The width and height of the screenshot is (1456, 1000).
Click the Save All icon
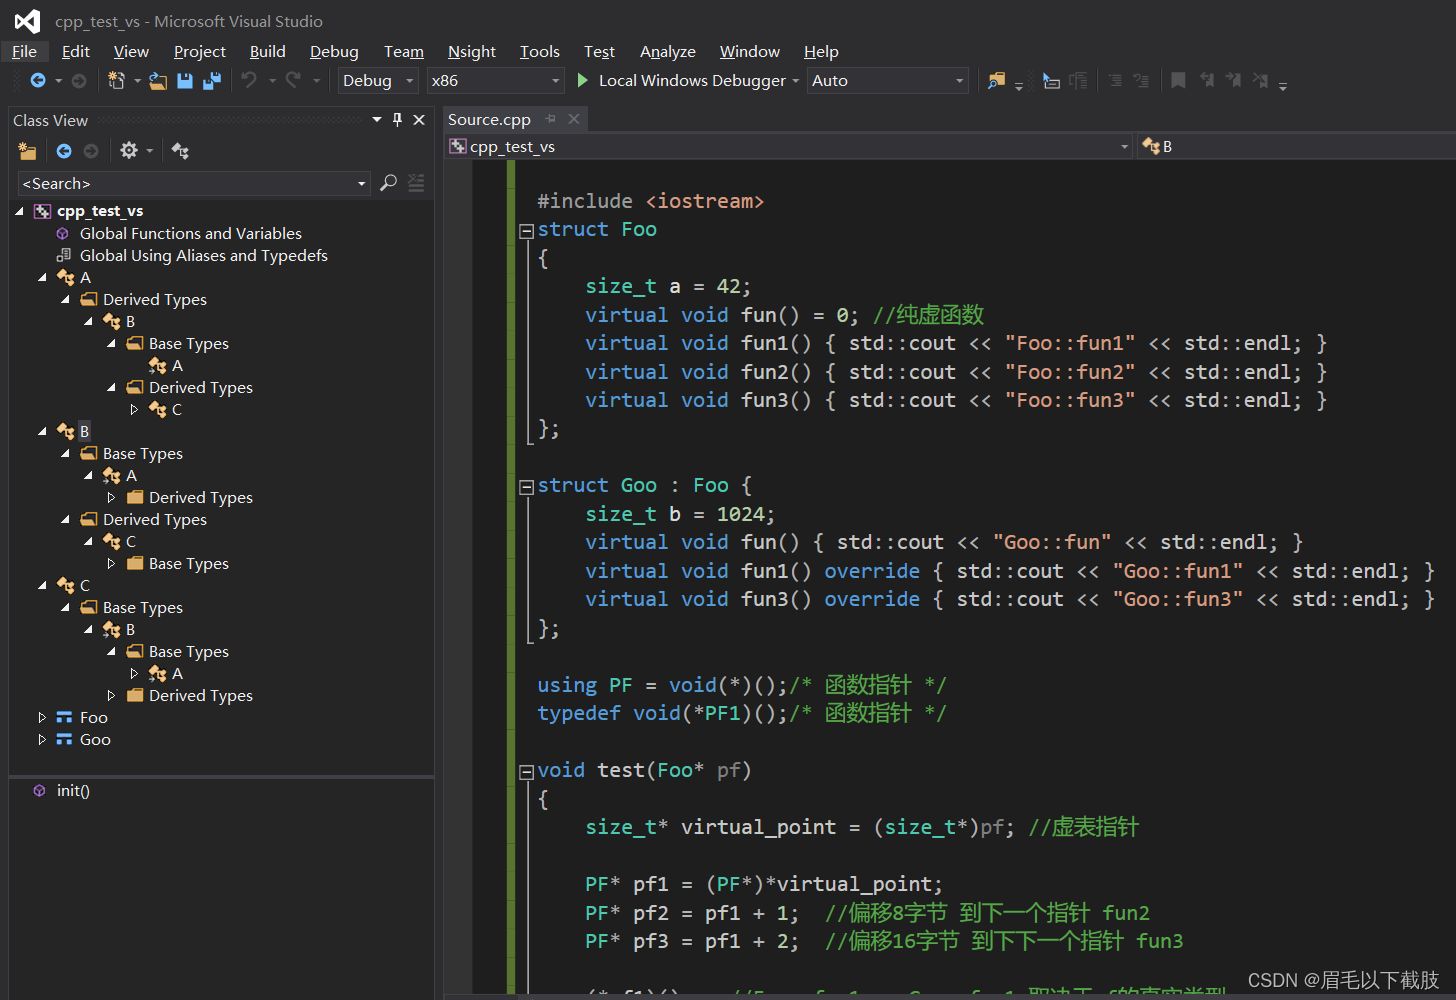point(212,81)
